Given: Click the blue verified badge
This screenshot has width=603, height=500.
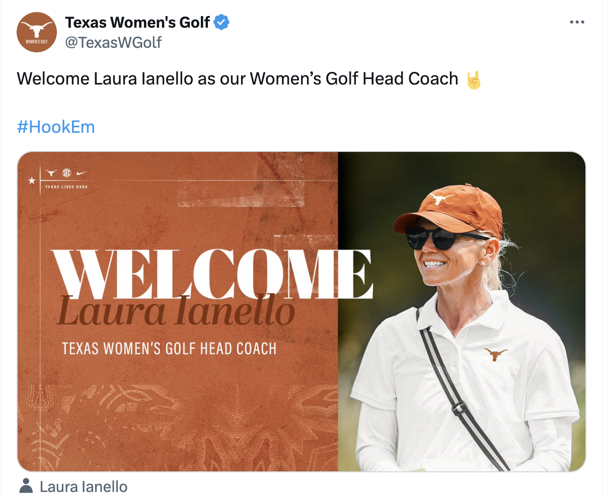Looking at the screenshot, I should [x=222, y=22].
